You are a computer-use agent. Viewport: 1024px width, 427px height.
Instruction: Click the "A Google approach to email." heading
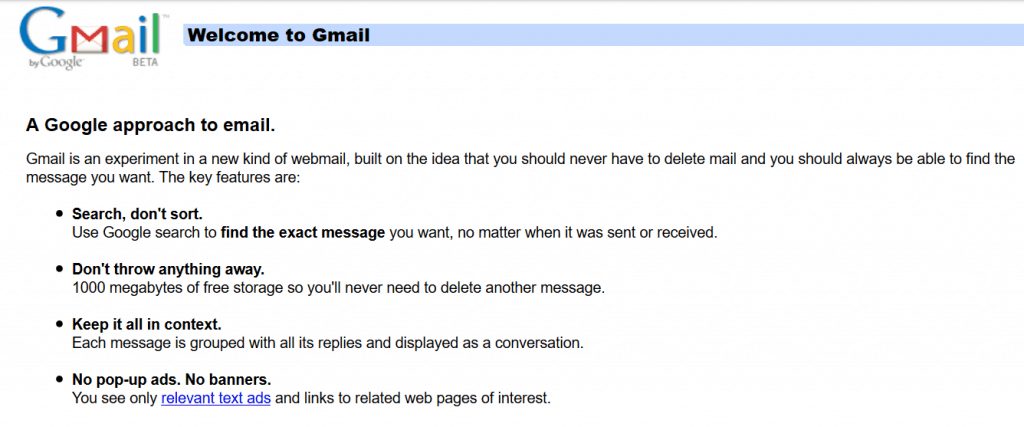click(150, 126)
